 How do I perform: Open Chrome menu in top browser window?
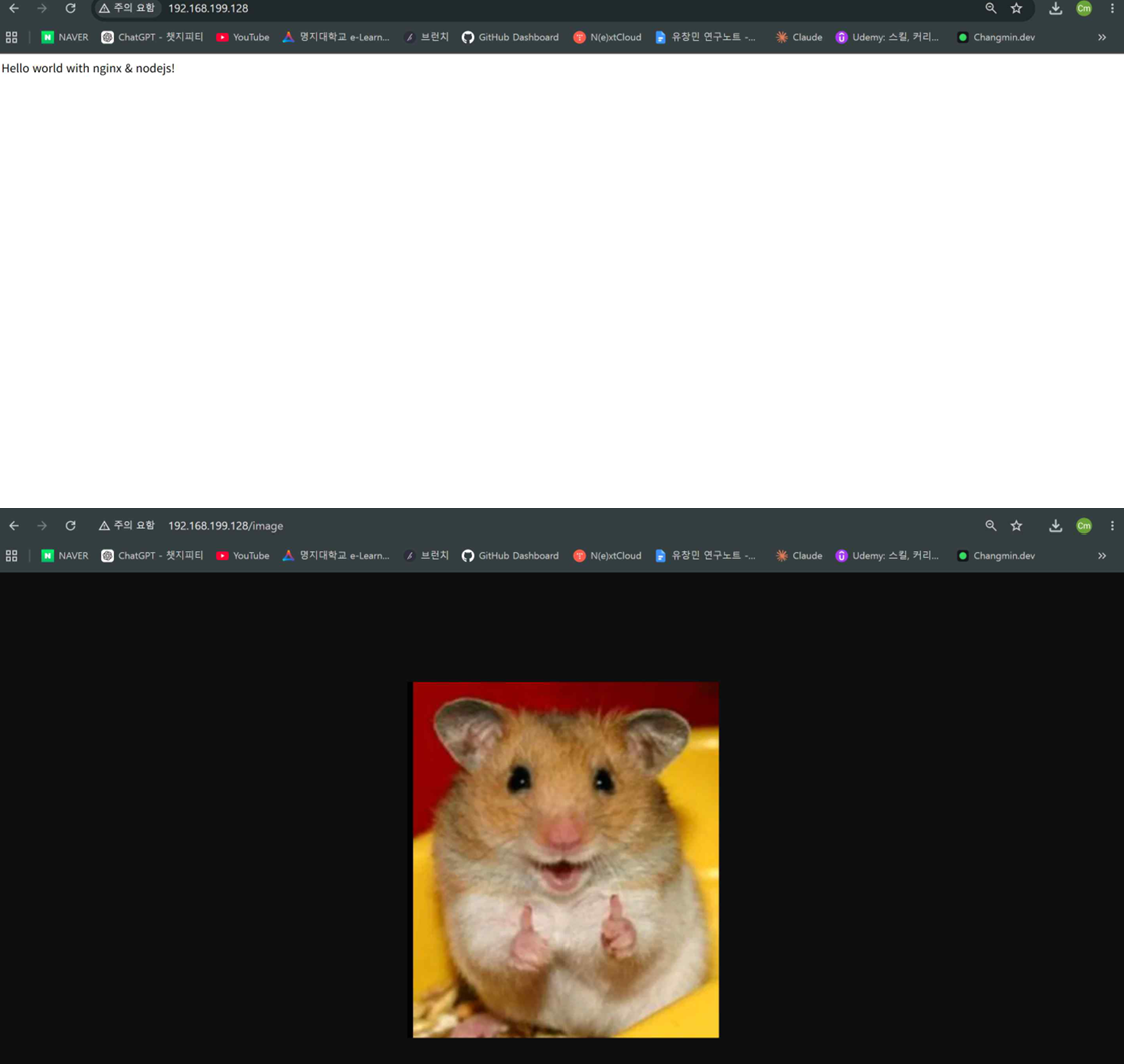click(x=1112, y=9)
